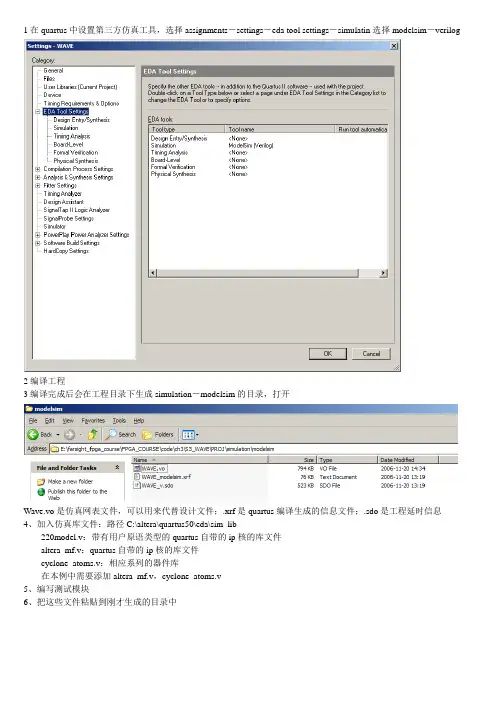
Task: Select Board-Level tree item
Action: tap(68, 144)
